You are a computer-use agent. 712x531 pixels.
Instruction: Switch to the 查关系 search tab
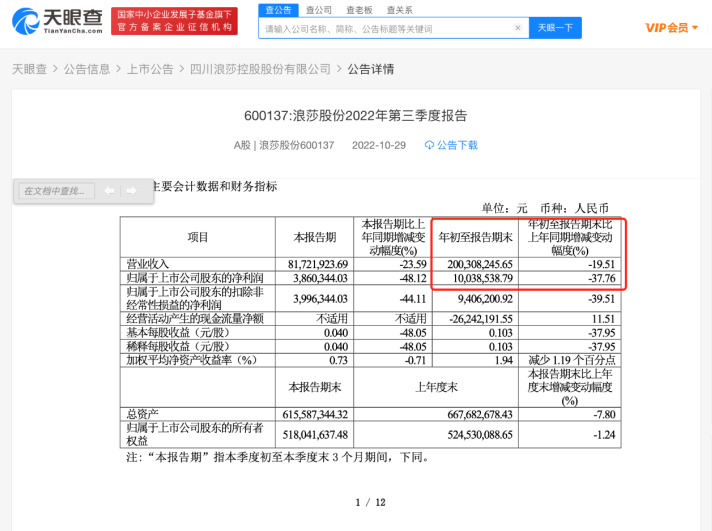400,10
